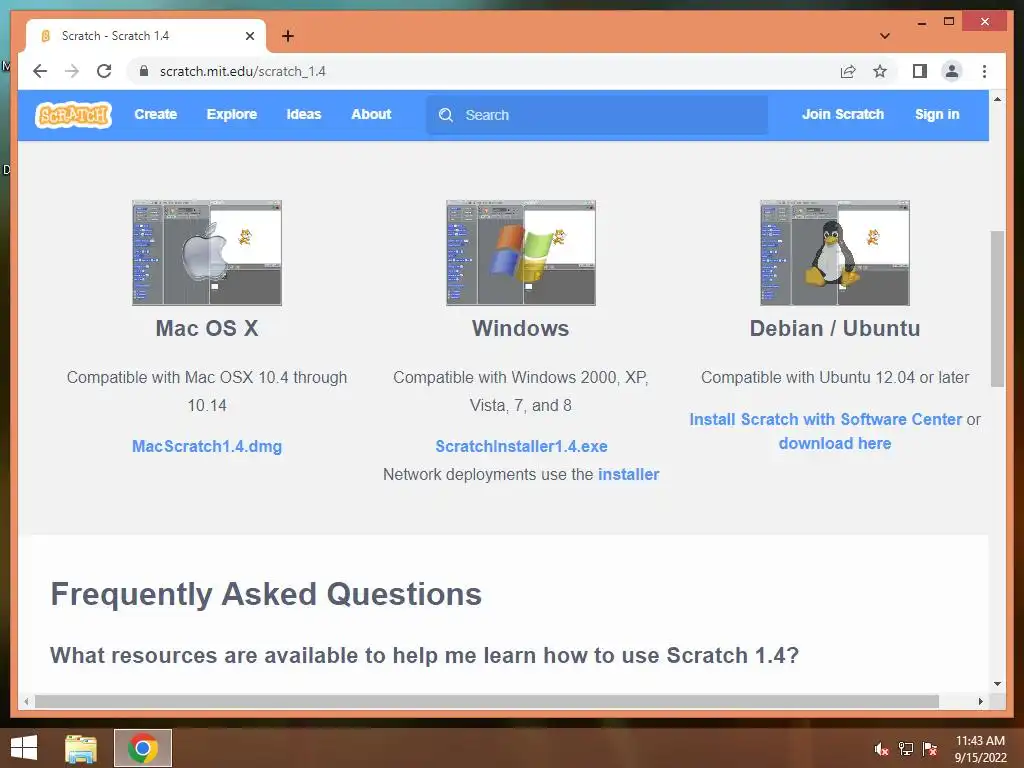Click the muted volume tray icon

881,749
